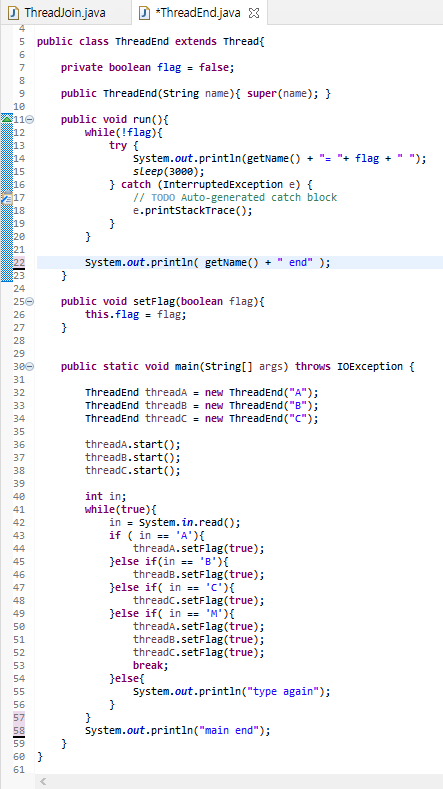The height and width of the screenshot is (789, 443).
Task: Click 'in = System.in.read();' line
Action: pos(175,523)
